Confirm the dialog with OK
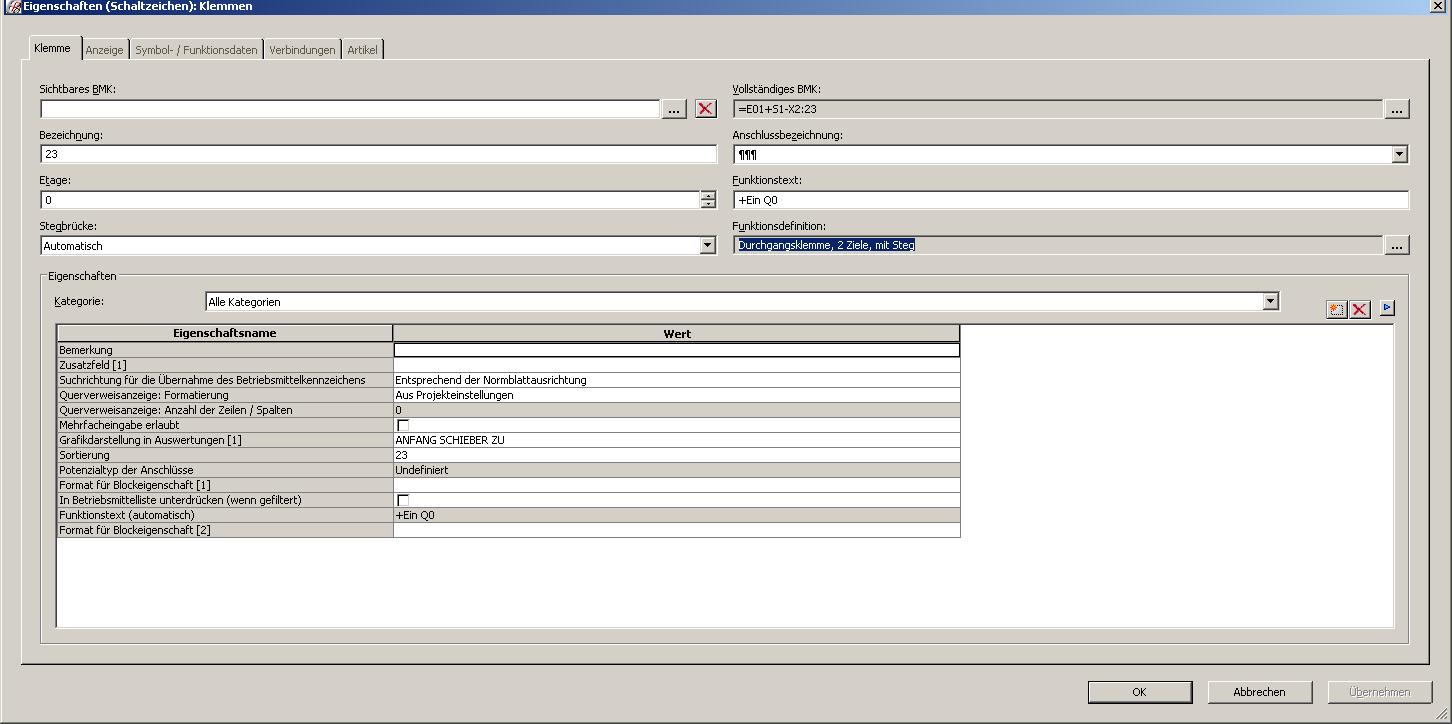Image resolution: width=1452 pixels, height=724 pixels. pos(1139,692)
